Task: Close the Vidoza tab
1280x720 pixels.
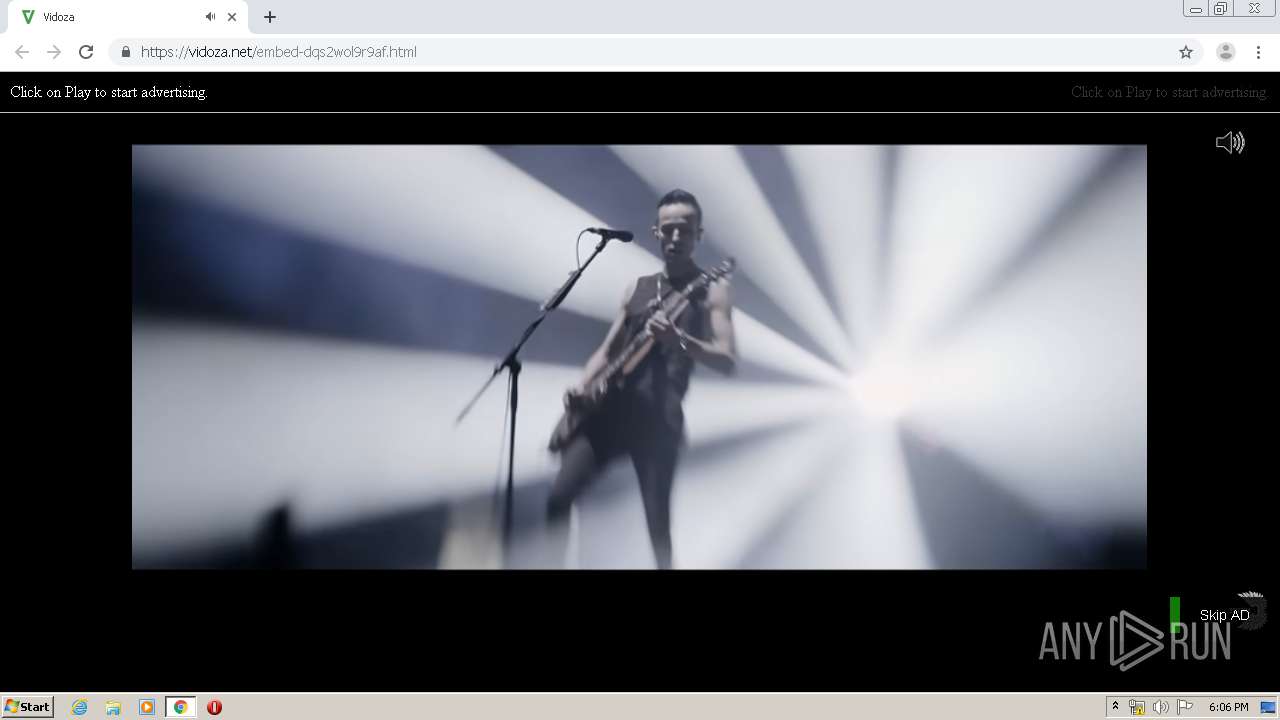Action: click(x=232, y=17)
